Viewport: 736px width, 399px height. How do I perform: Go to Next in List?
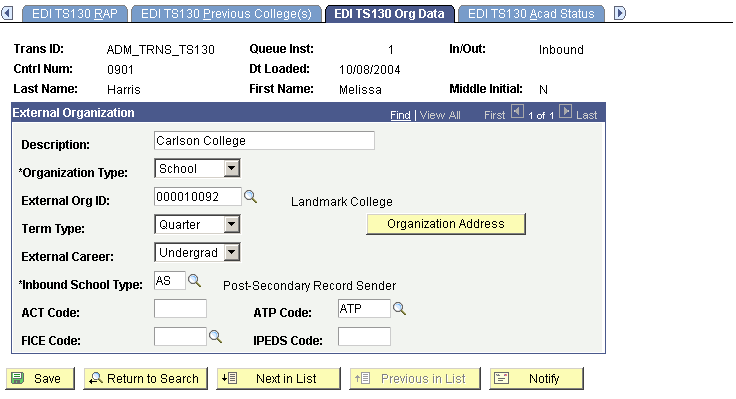coord(278,378)
